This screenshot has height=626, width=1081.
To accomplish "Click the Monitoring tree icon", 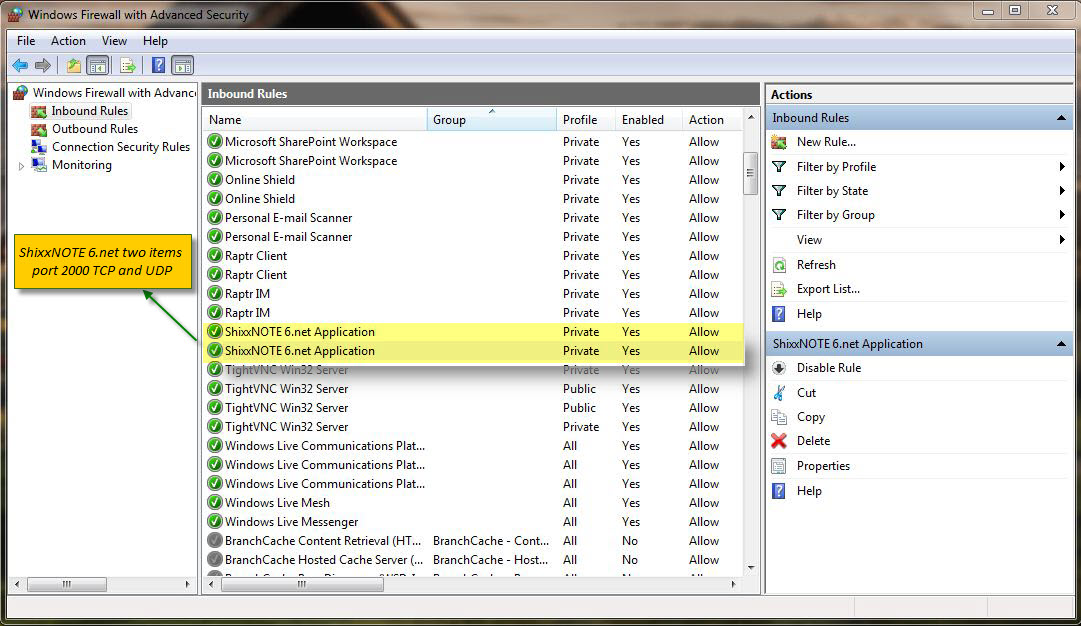I will (39, 165).
